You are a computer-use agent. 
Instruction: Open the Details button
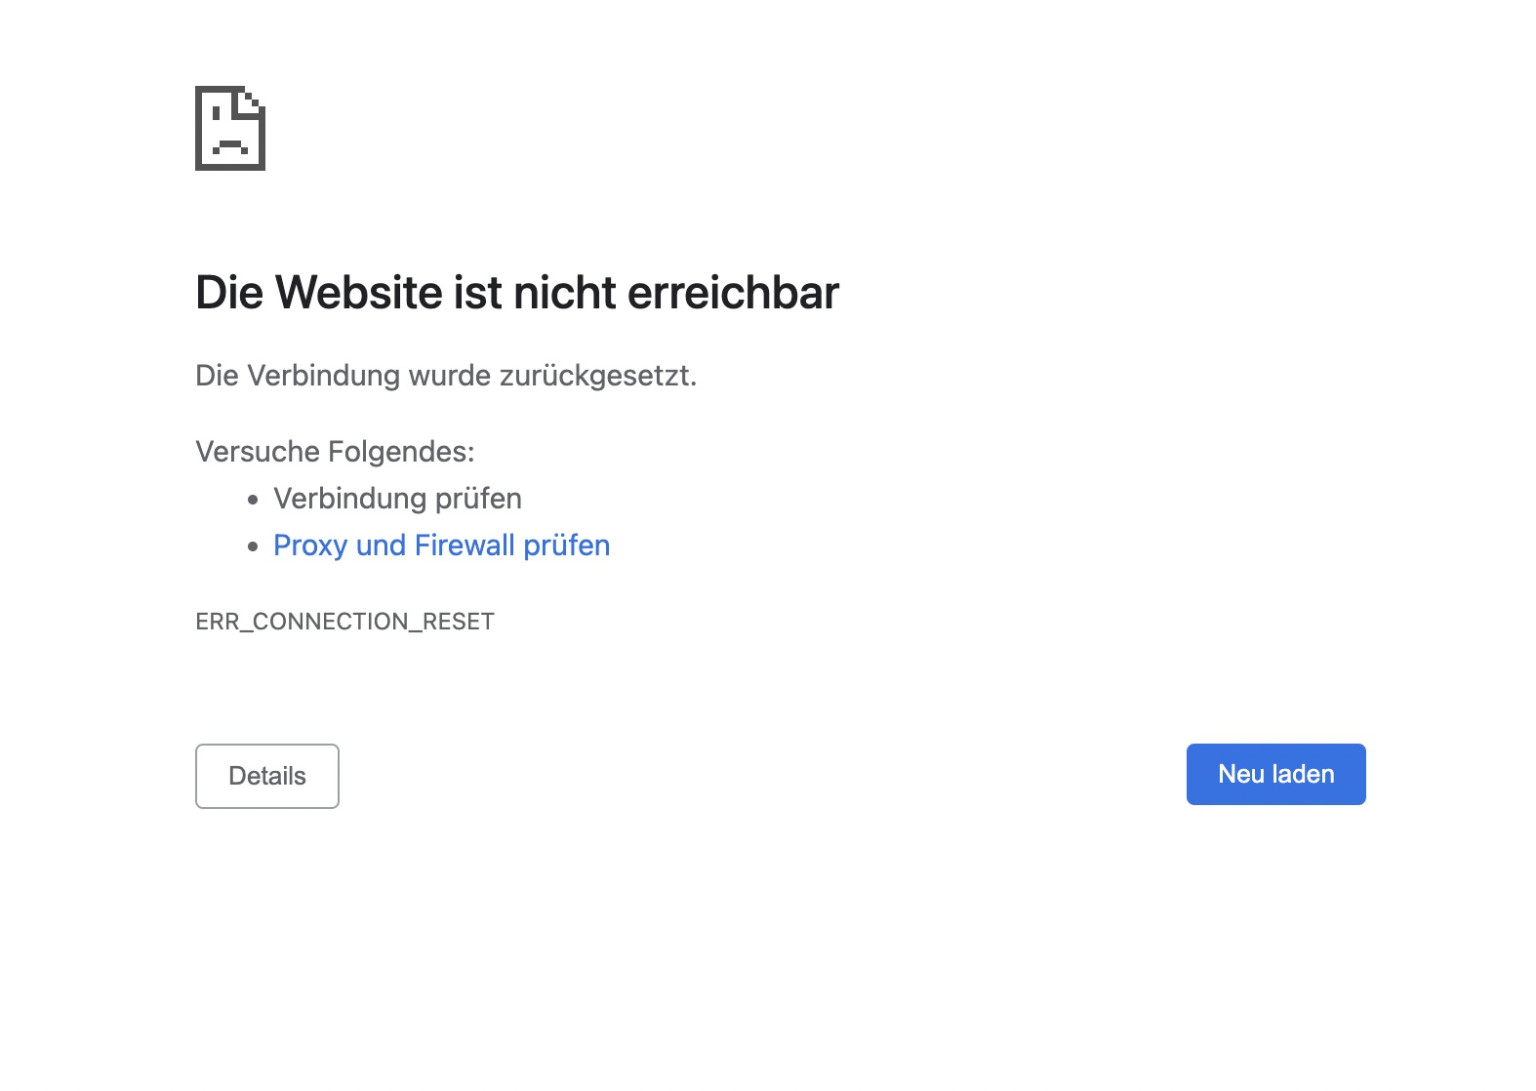click(267, 776)
